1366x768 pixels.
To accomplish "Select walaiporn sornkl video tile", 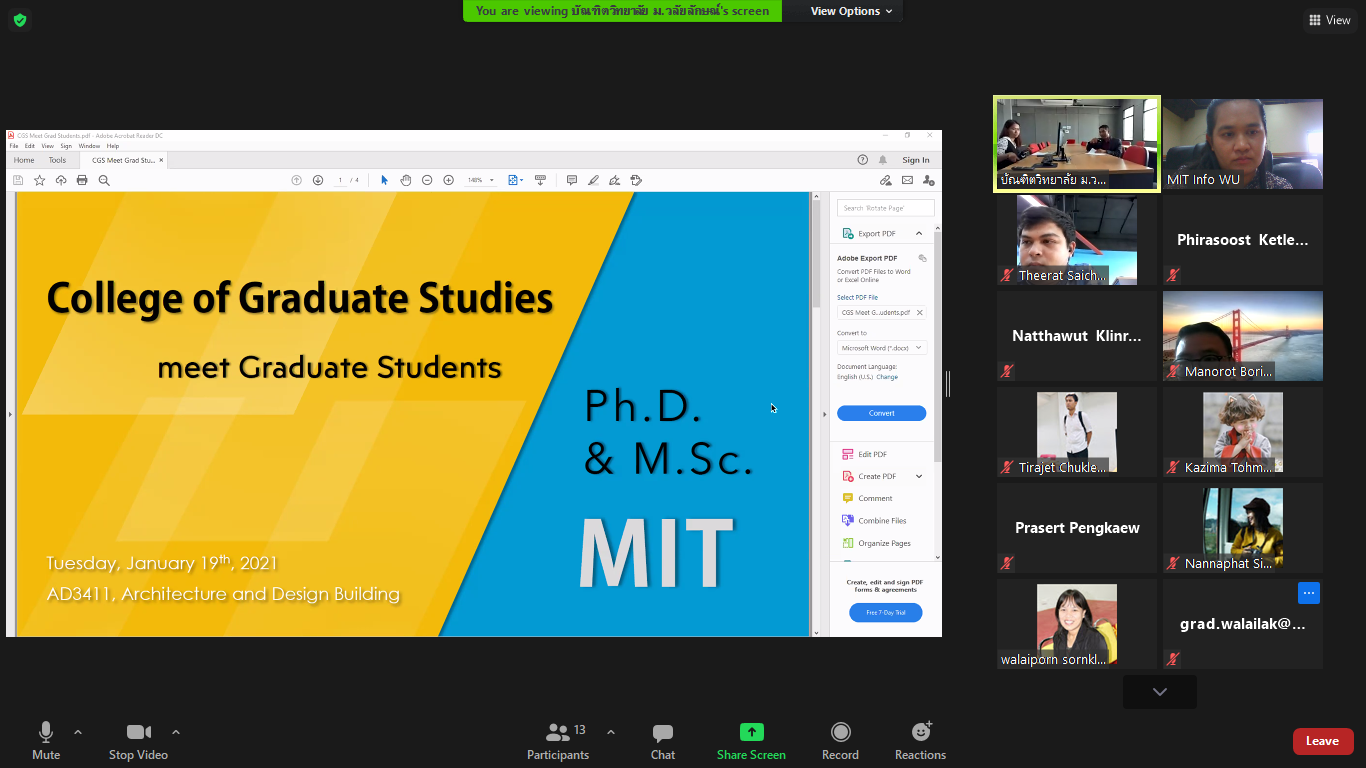I will coord(1076,624).
